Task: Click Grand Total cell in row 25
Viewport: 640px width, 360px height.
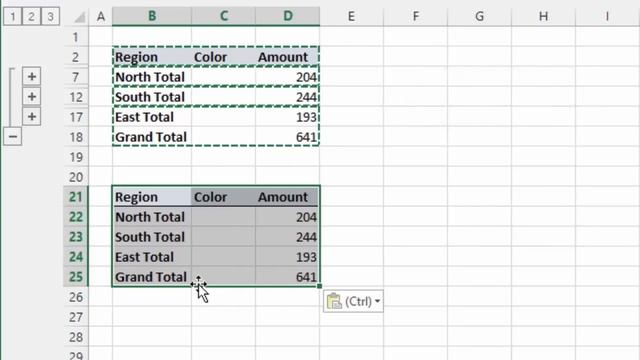Action: tap(152, 277)
